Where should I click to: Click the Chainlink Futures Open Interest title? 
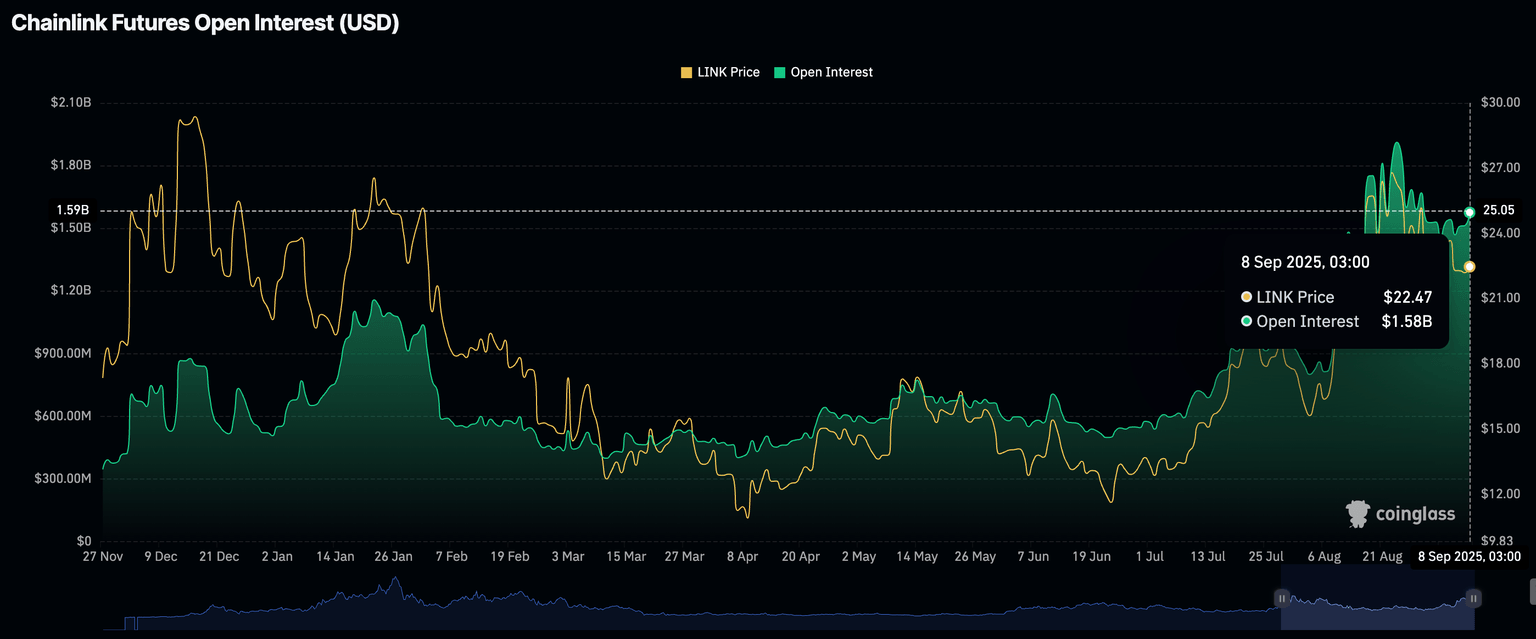click(204, 22)
